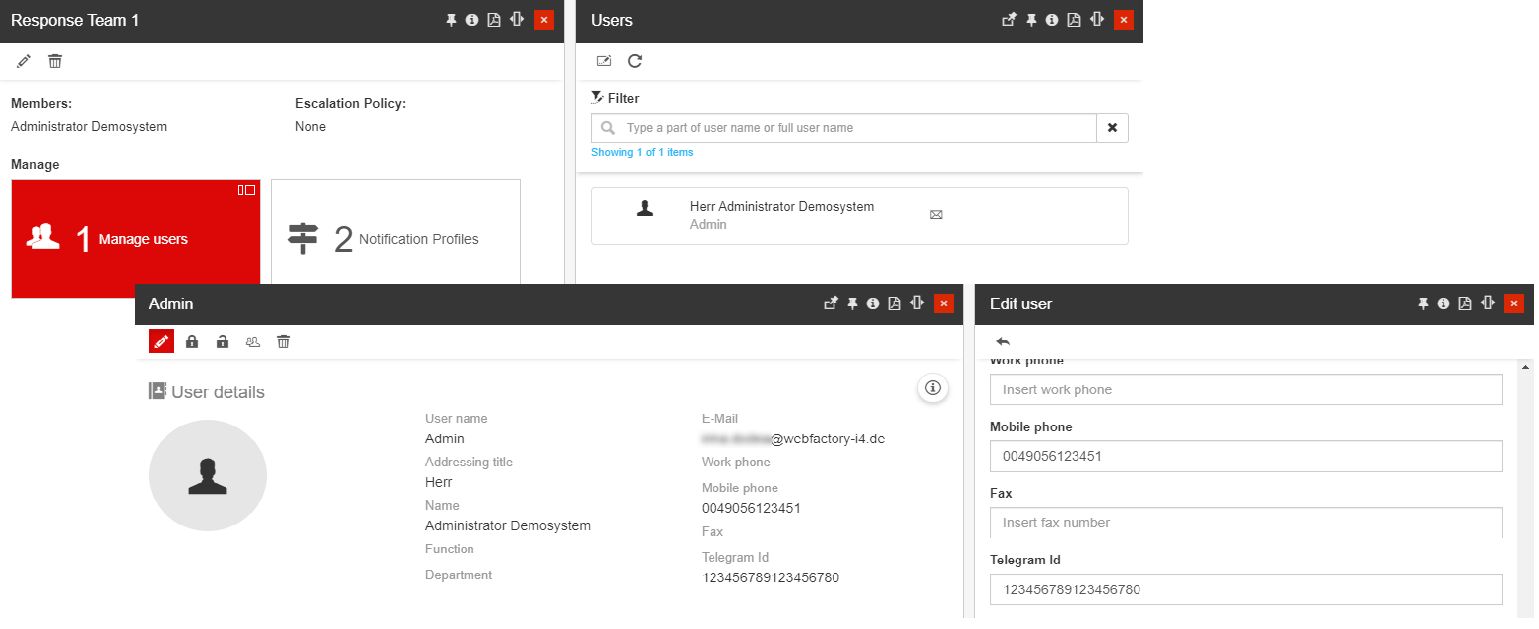Click the Mobile phone input field
Viewport: 1539px width, 629px height.
1245,456
